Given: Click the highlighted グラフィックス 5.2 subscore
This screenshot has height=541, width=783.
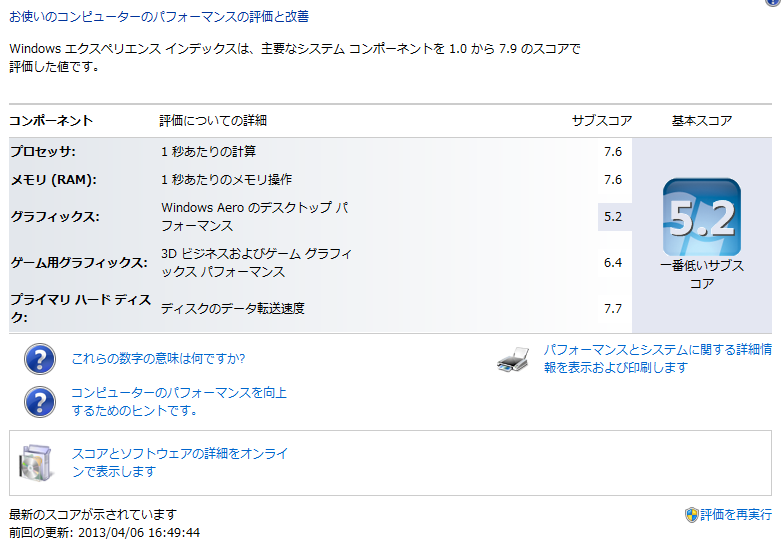Looking at the screenshot, I should pos(613,217).
